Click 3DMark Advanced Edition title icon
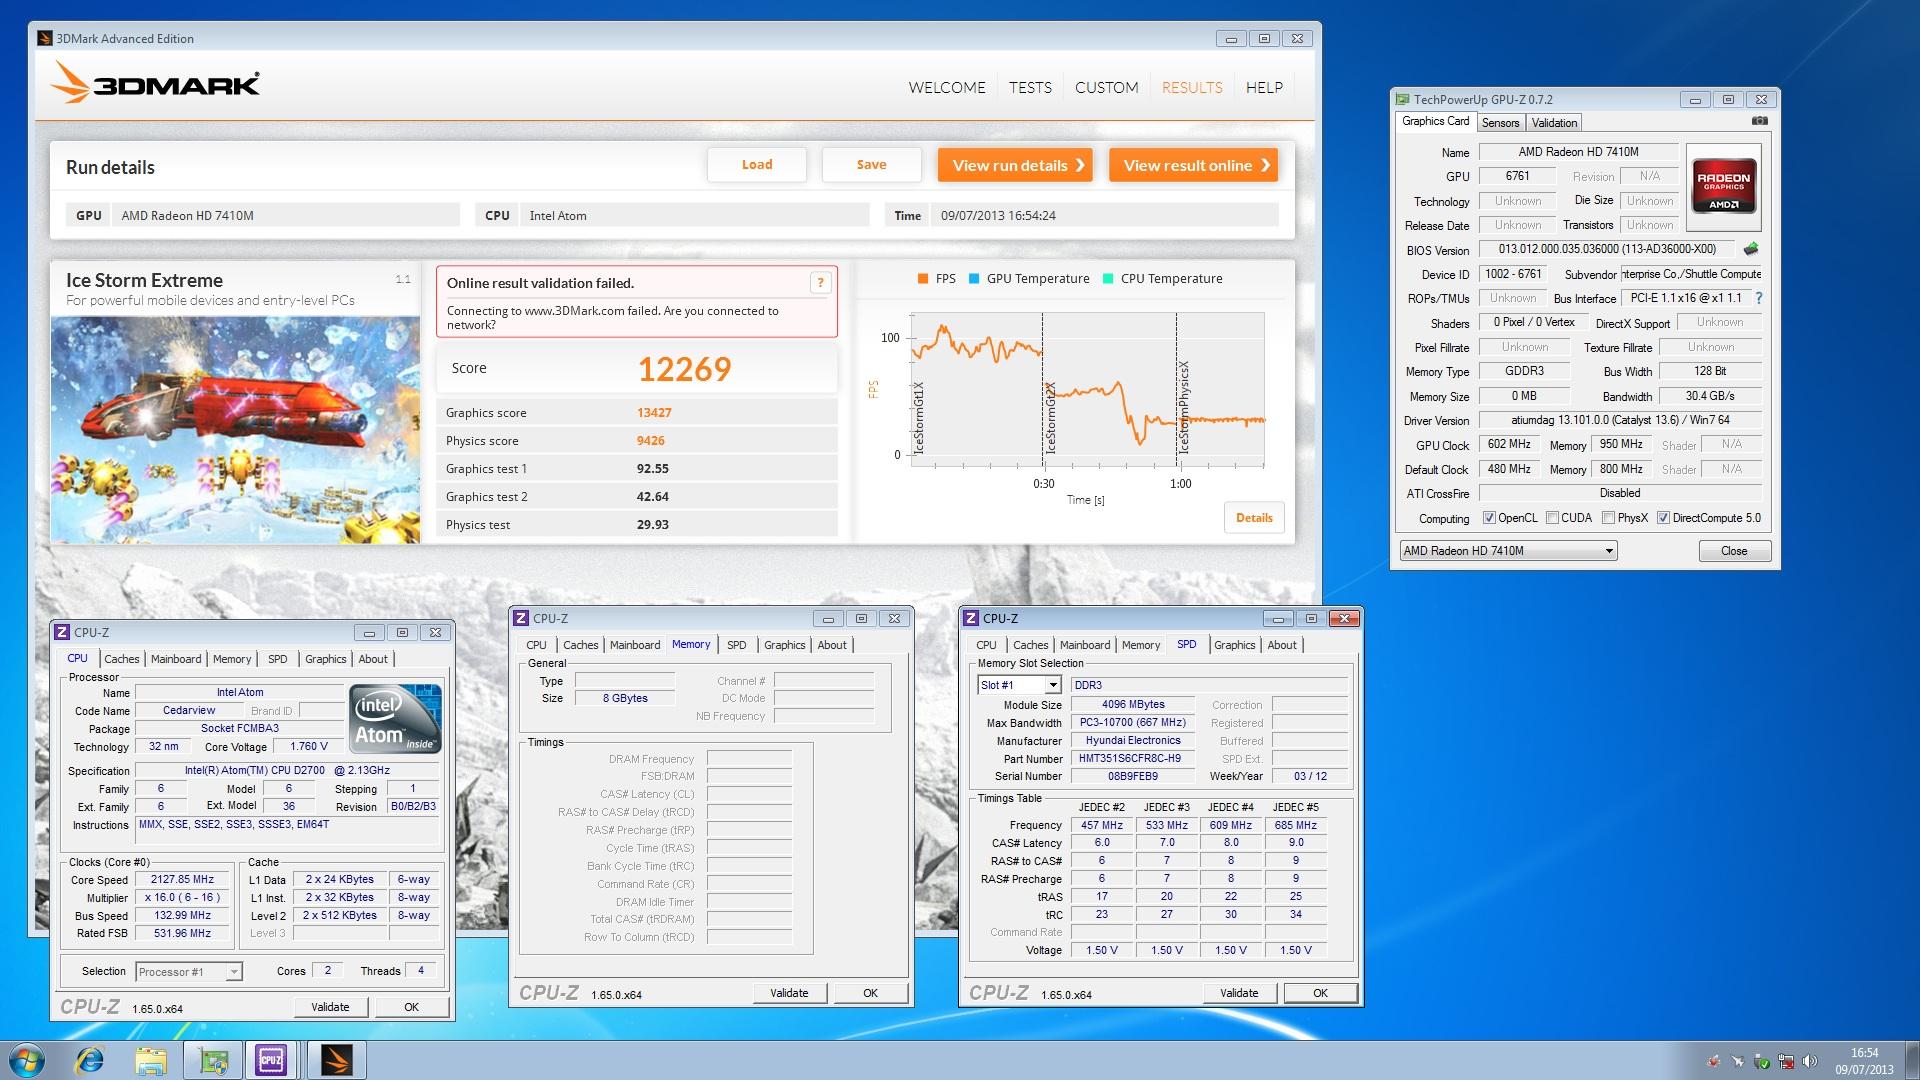Screen dimensions: 1920x1080 click(x=44, y=38)
